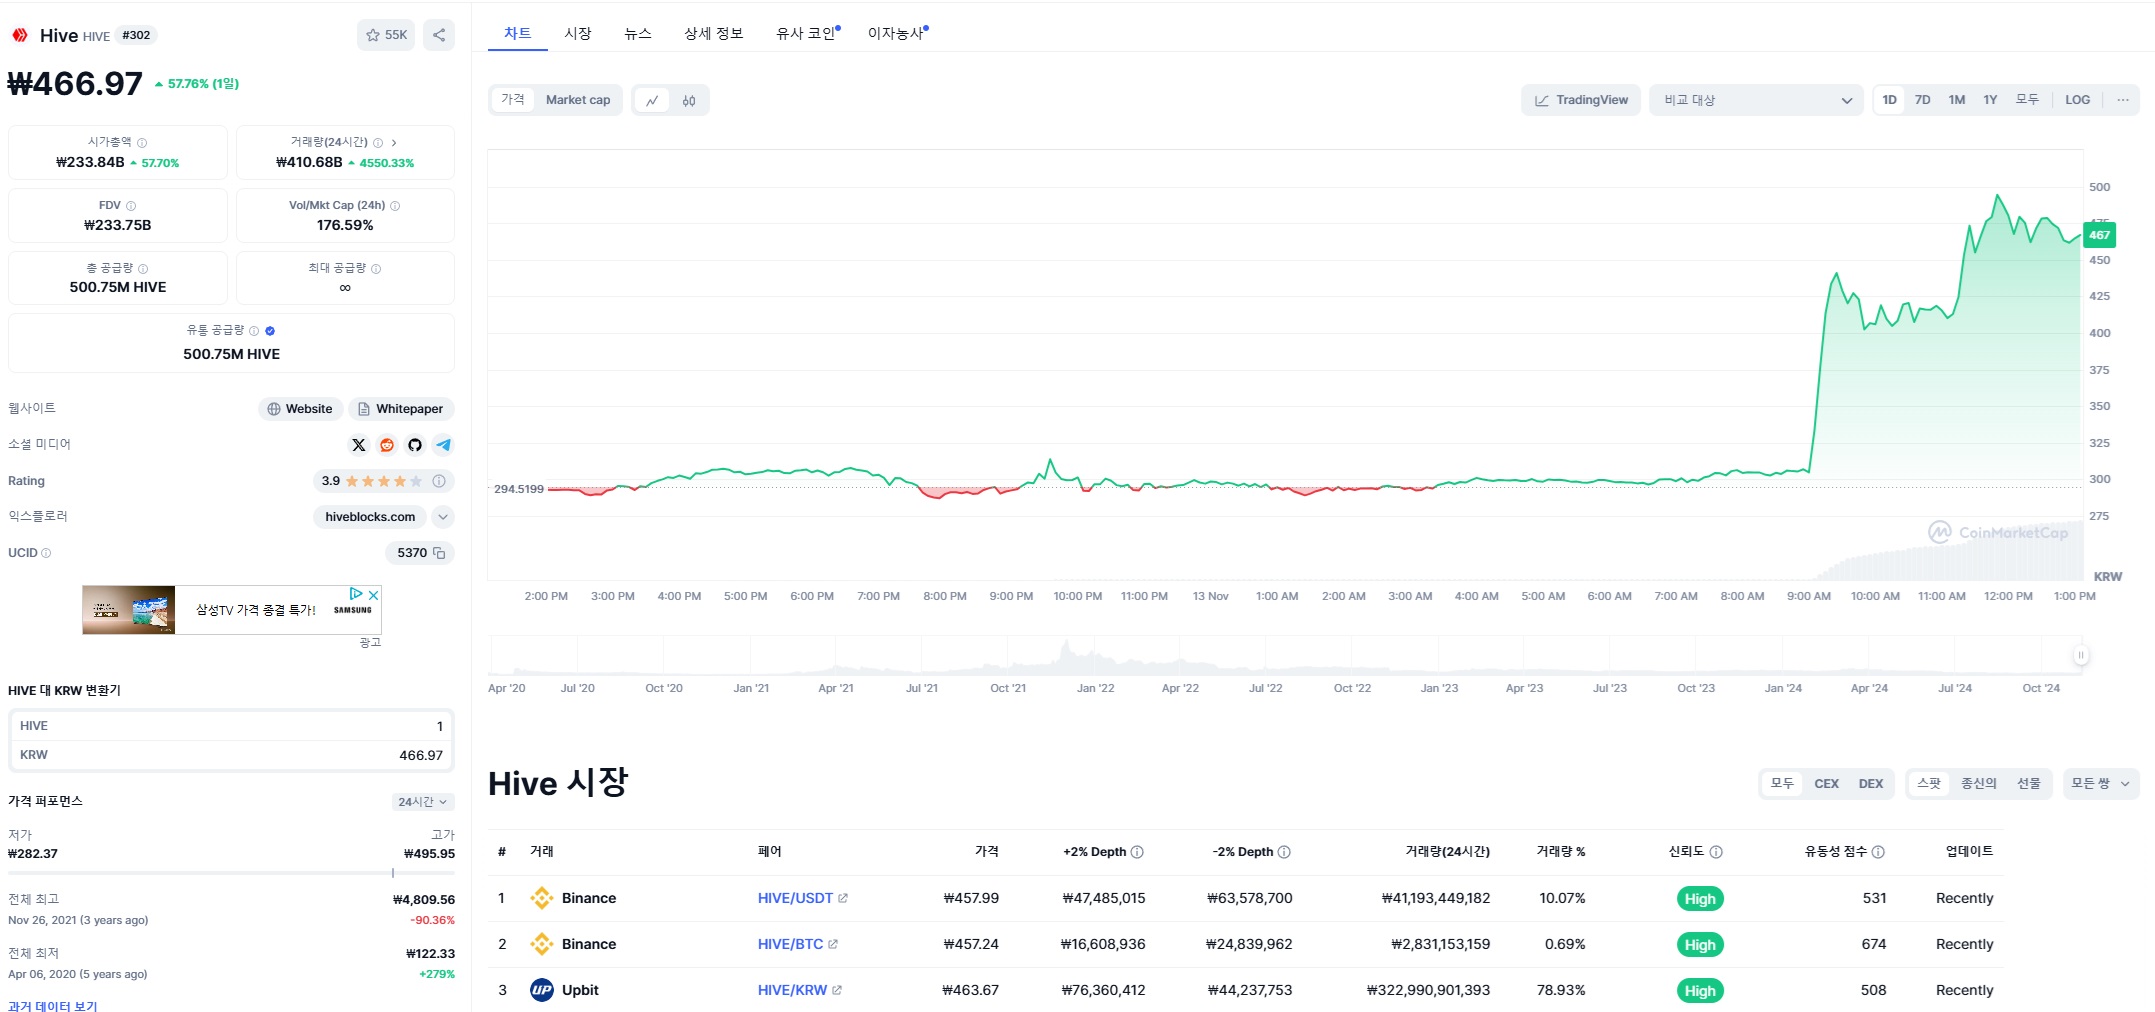Click info icon next to 유동성 점수
The height and width of the screenshot is (1012, 2155).
click(1878, 852)
